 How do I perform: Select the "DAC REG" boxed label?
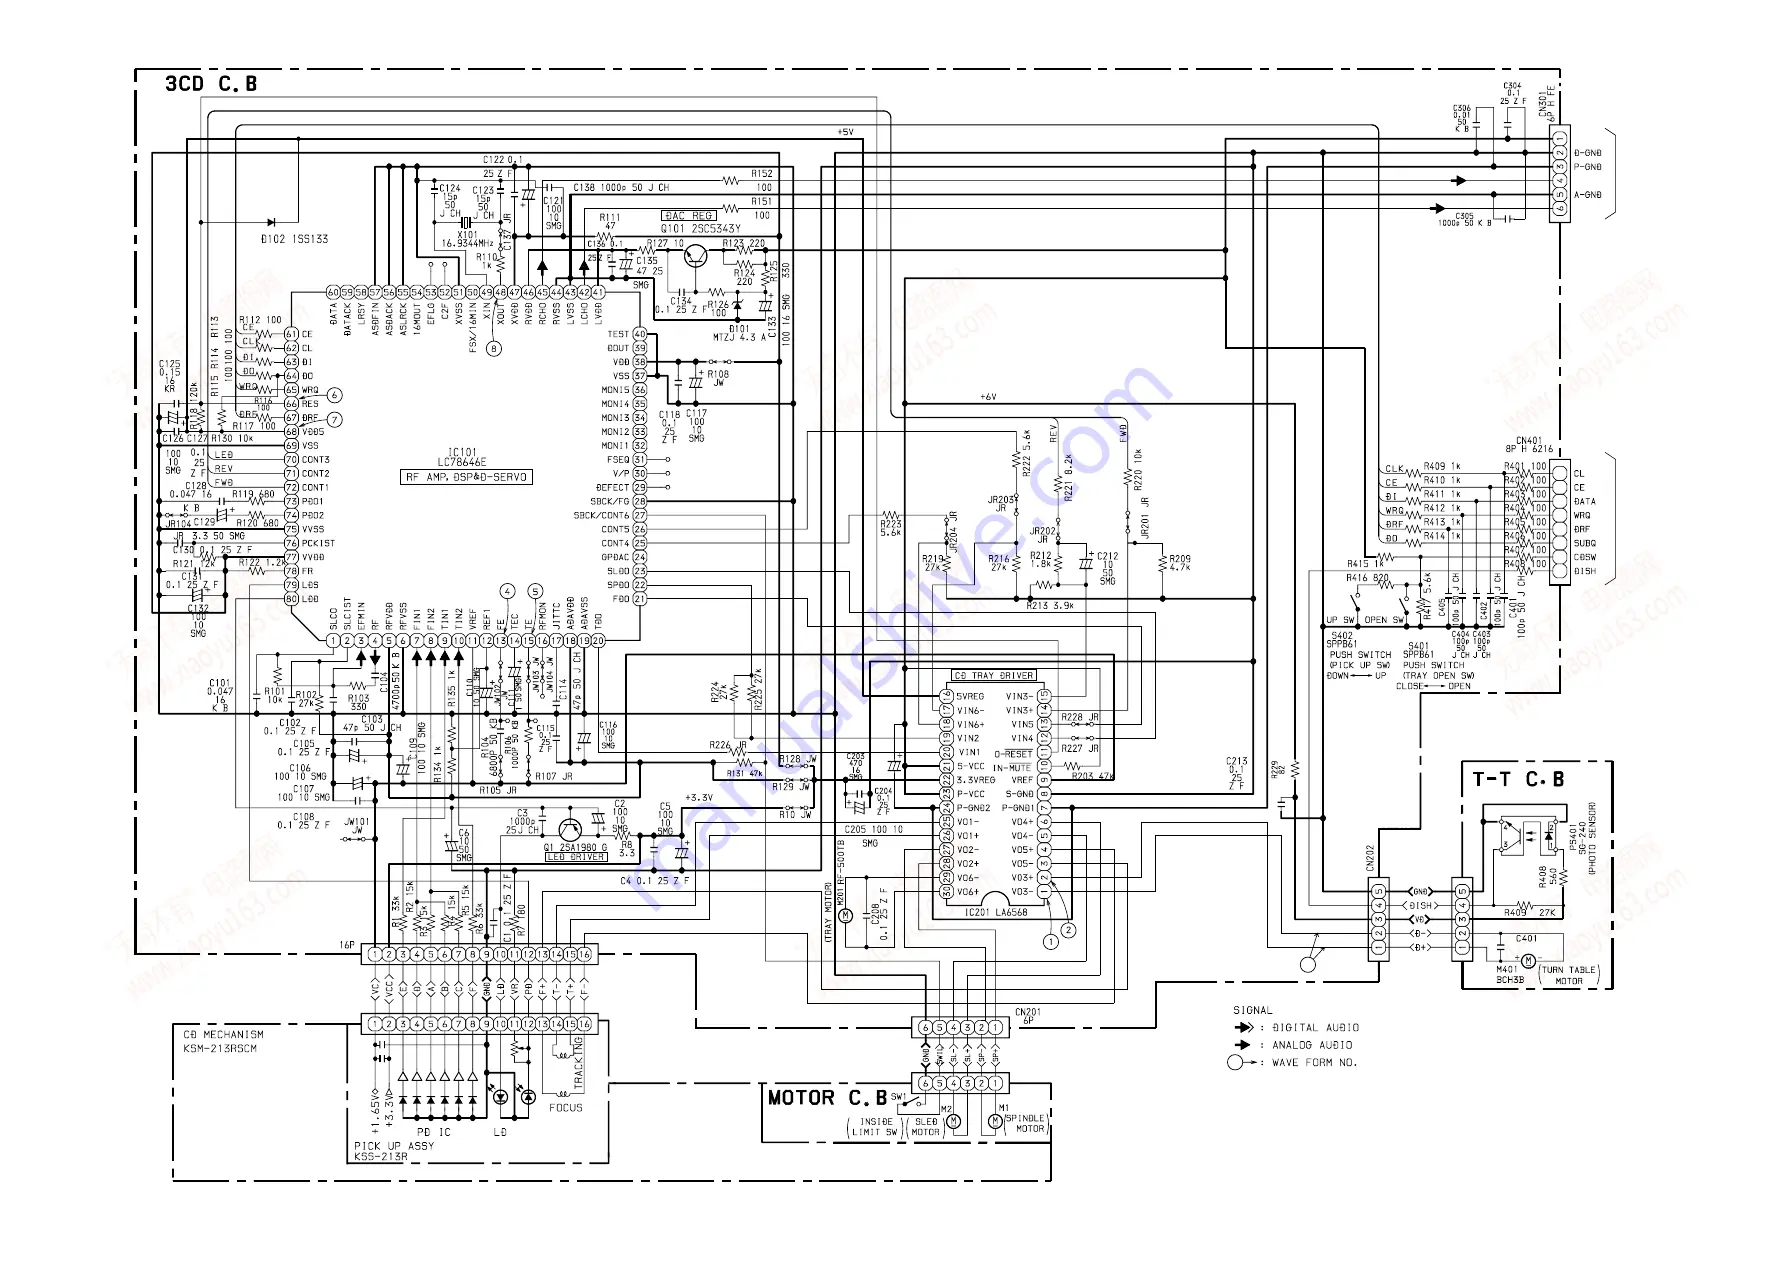[689, 216]
